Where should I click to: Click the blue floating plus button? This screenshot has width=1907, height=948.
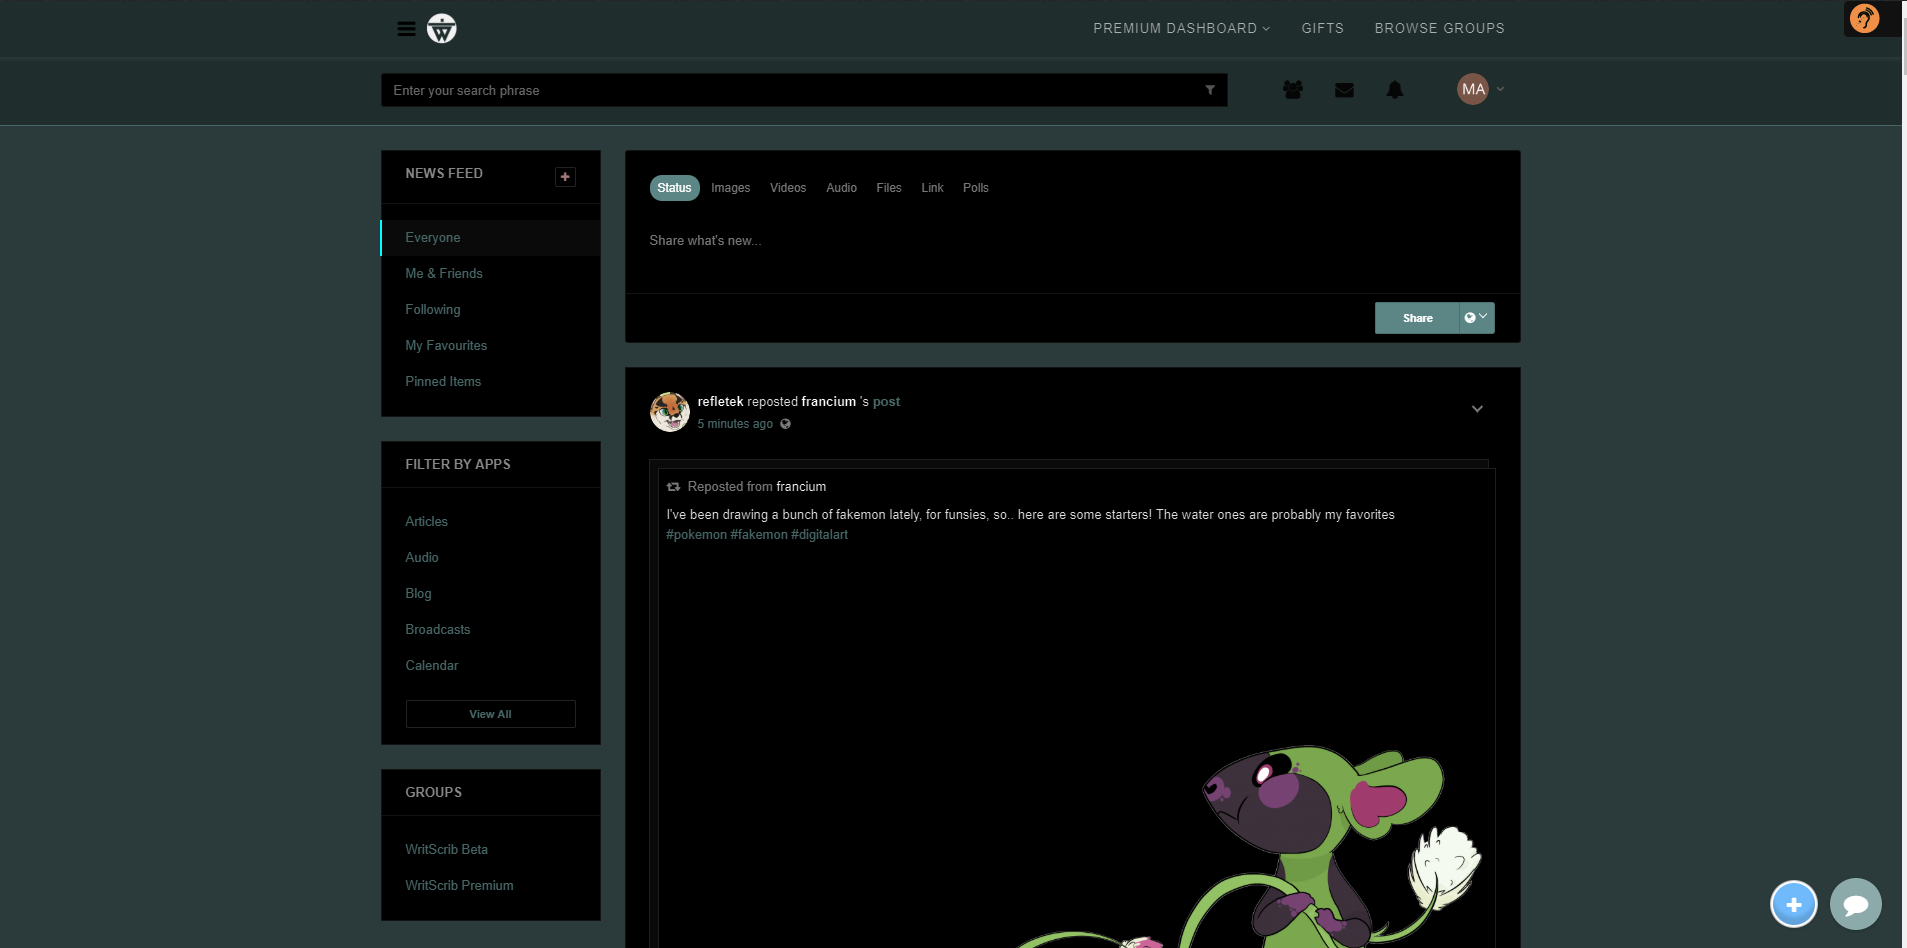[1794, 904]
